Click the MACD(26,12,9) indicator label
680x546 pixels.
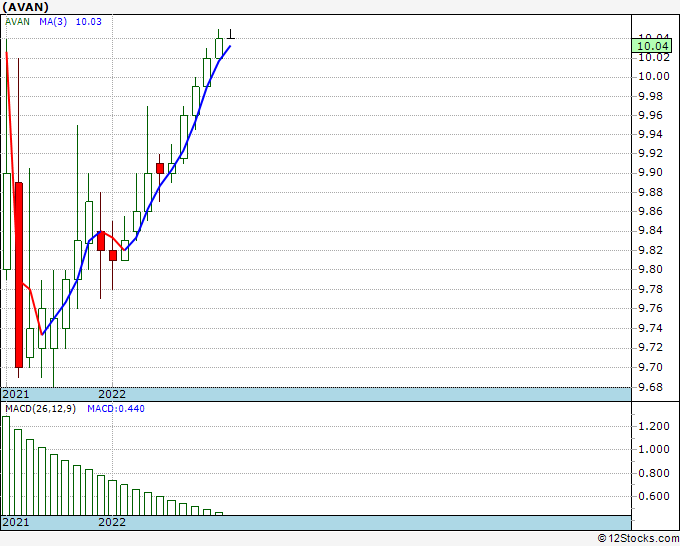click(x=40, y=409)
